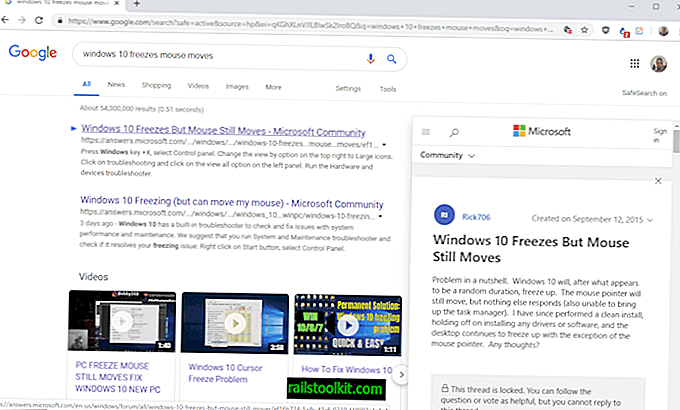Open the Google account avatar

pyautogui.click(x=658, y=64)
